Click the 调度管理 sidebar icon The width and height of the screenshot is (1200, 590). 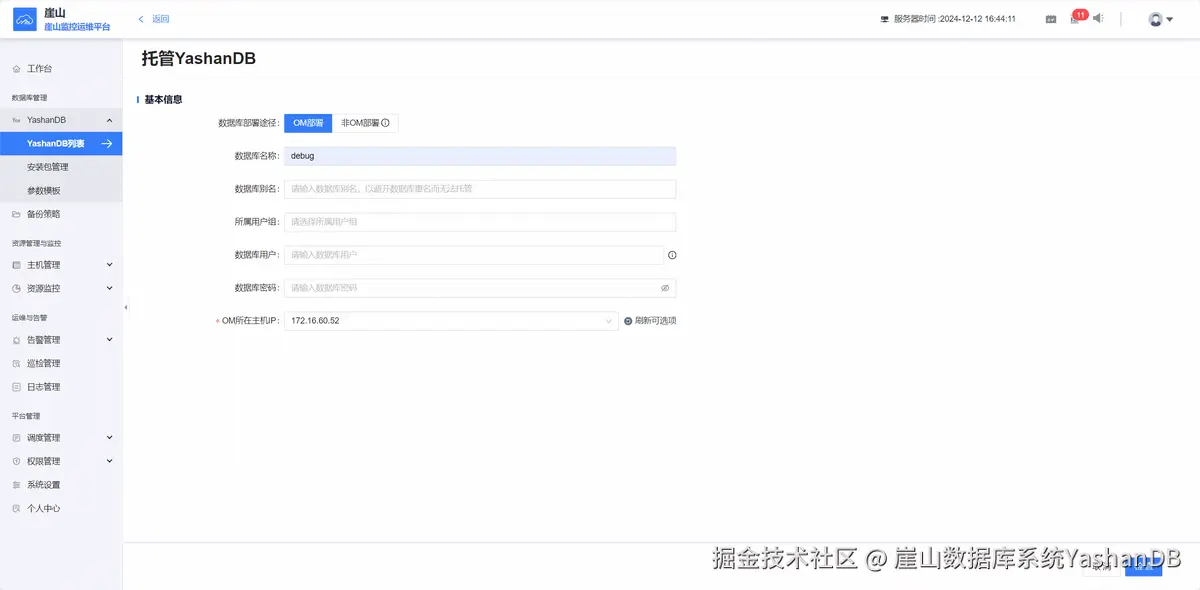(x=16, y=438)
